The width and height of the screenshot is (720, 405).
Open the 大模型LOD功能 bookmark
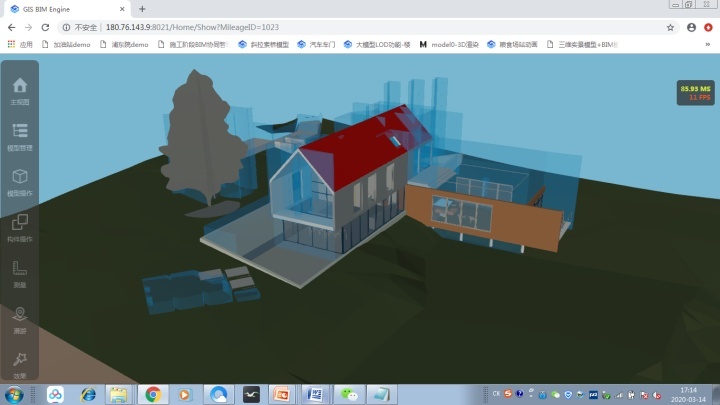377,45
